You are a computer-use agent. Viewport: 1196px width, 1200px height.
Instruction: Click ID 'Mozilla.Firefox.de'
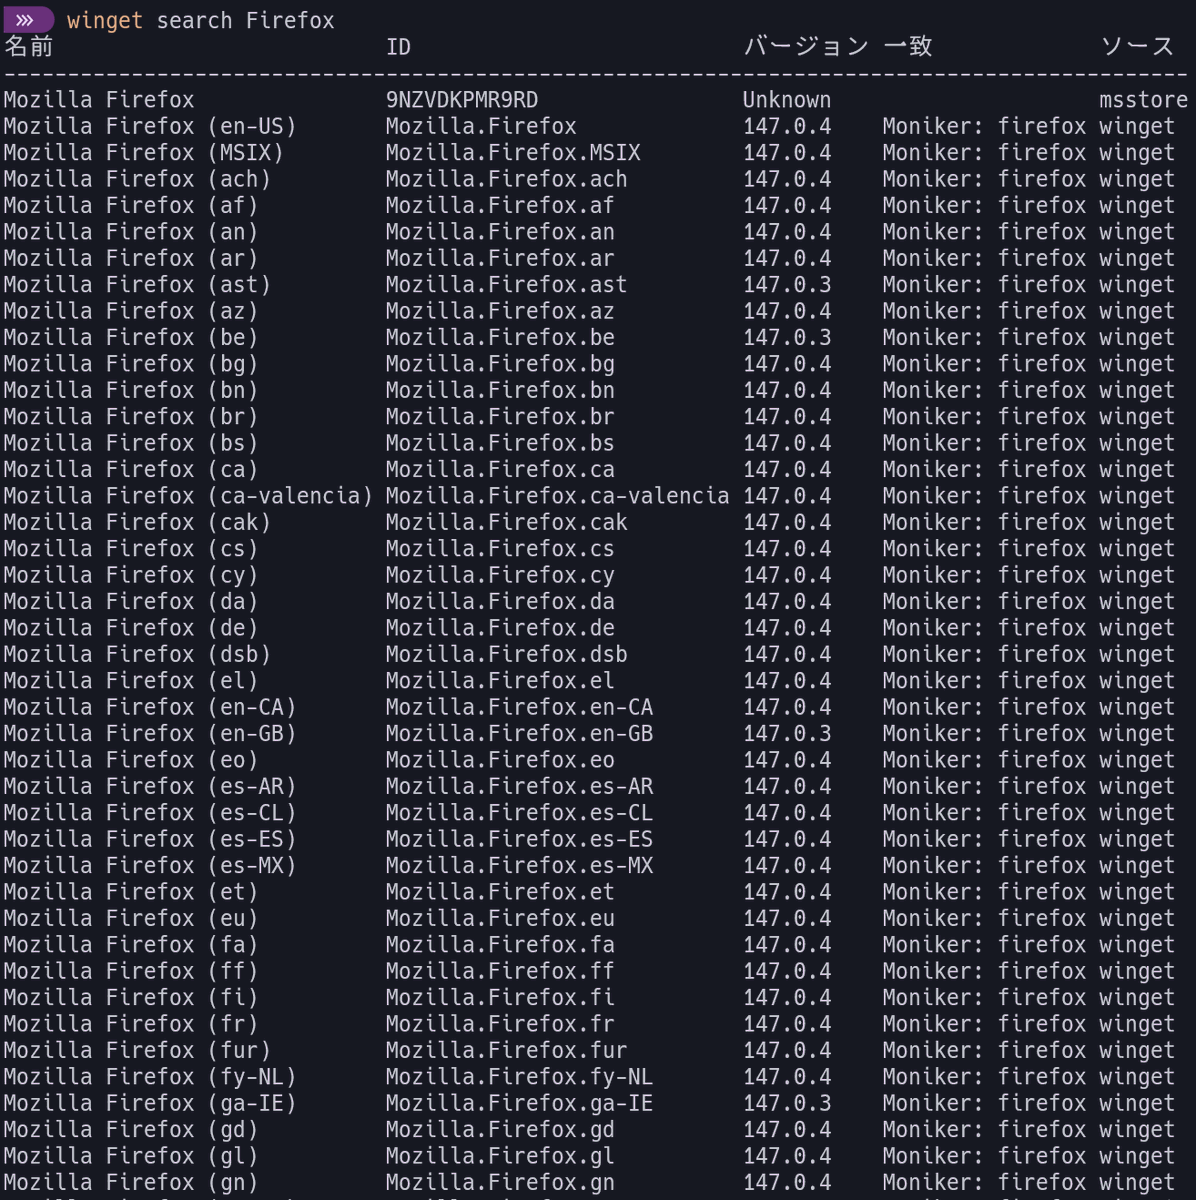point(500,628)
